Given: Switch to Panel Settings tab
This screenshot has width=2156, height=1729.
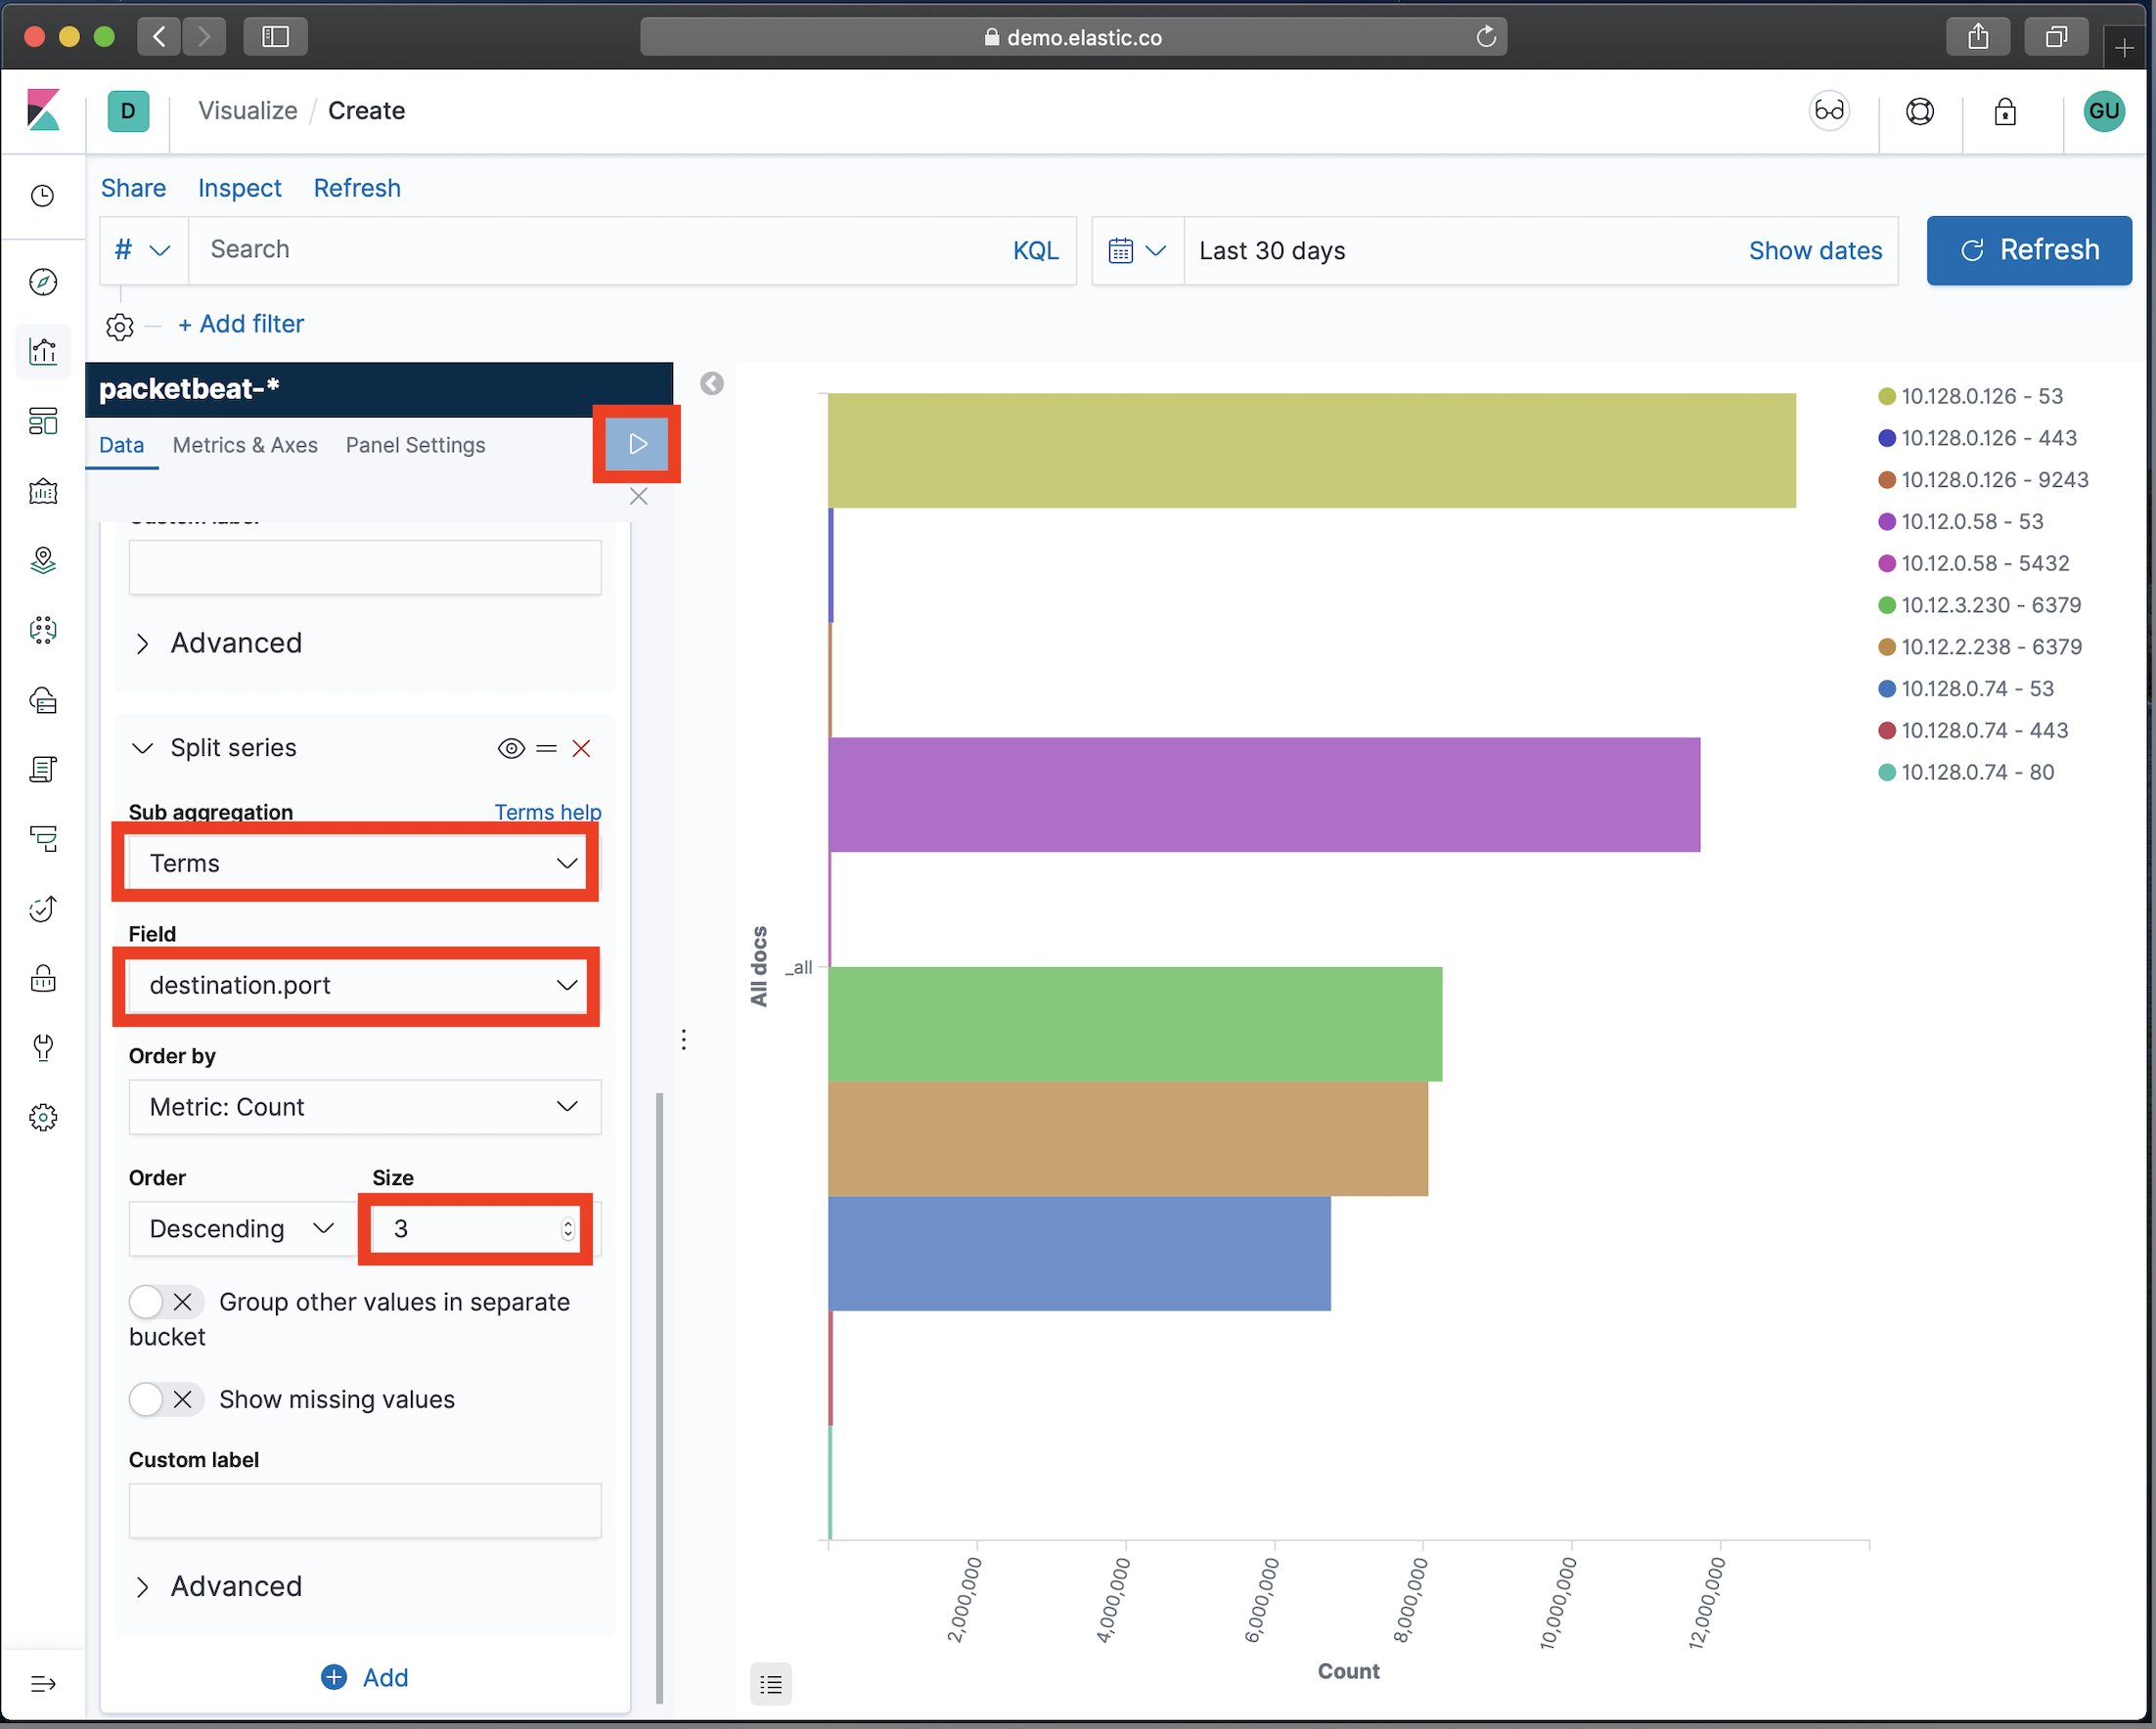Looking at the screenshot, I should tap(415, 445).
